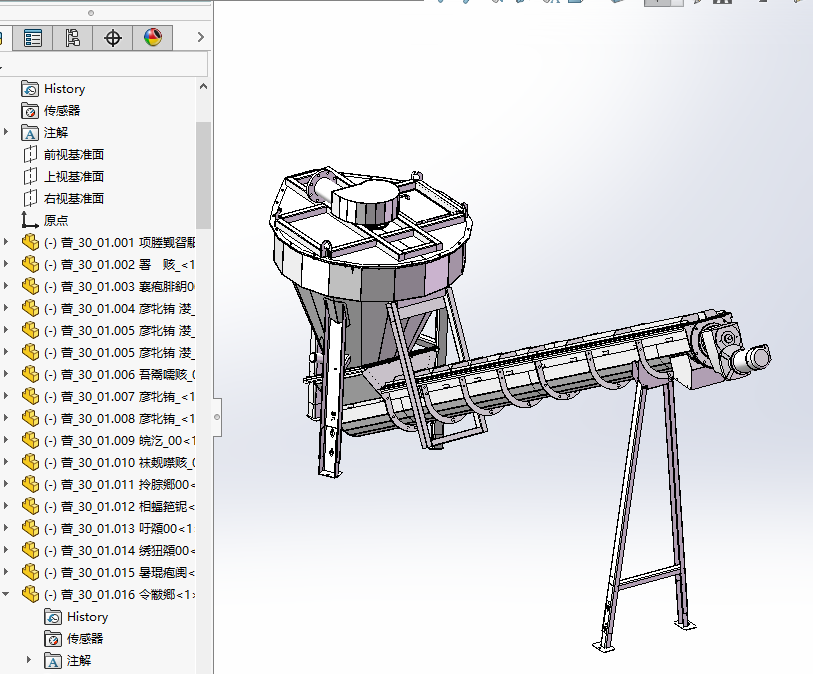Open the PropertyManager tab icon
The height and width of the screenshot is (674, 813).
[x=33, y=38]
